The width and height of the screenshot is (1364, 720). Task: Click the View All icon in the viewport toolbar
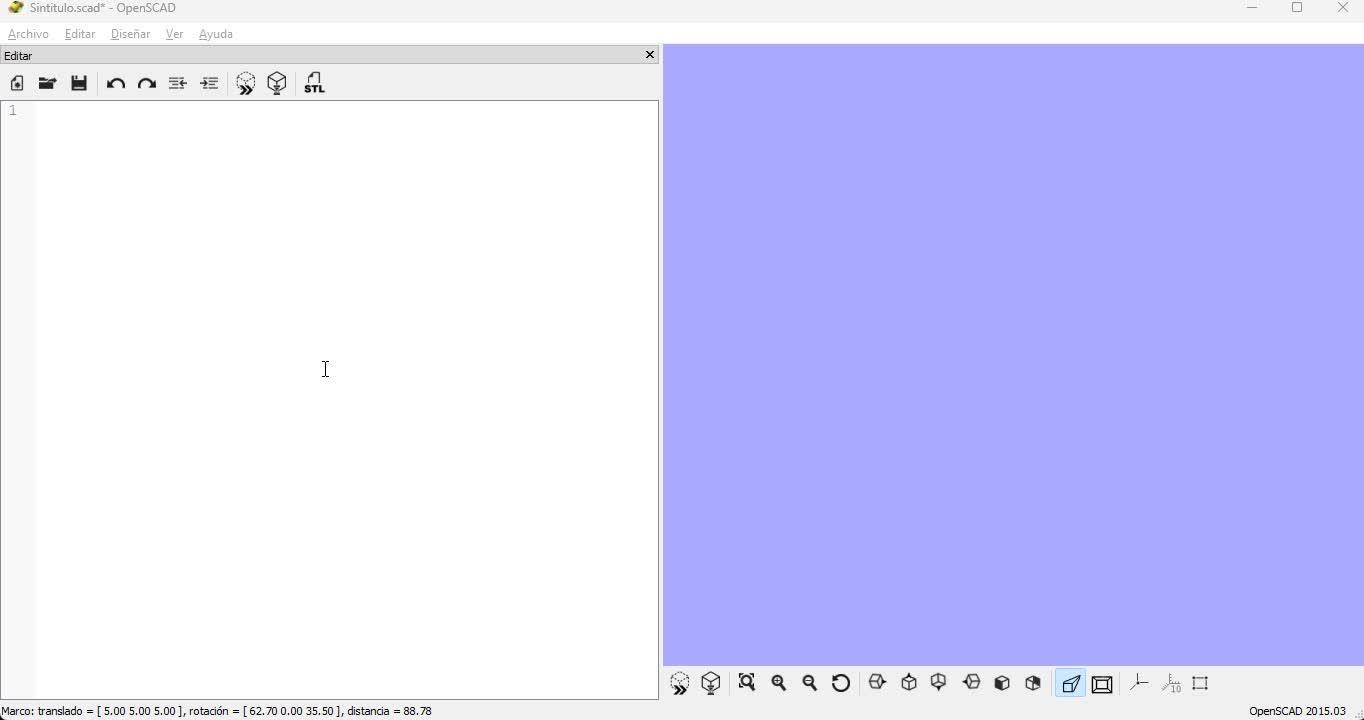pyautogui.click(x=747, y=683)
